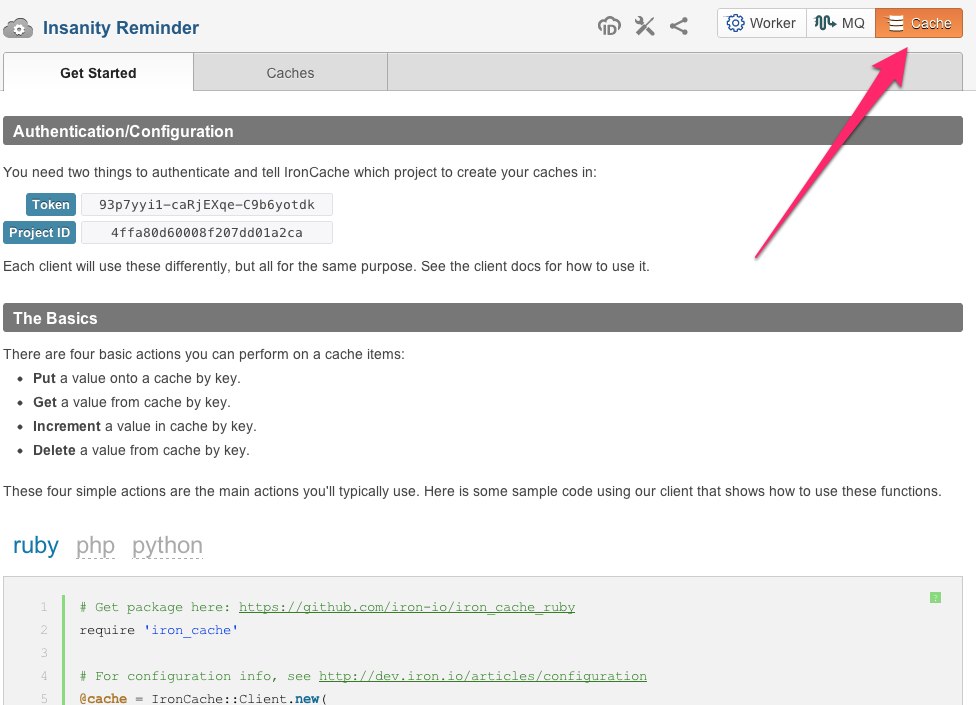976x705 pixels.
Task: Click the Token value field
Action: tap(207, 204)
